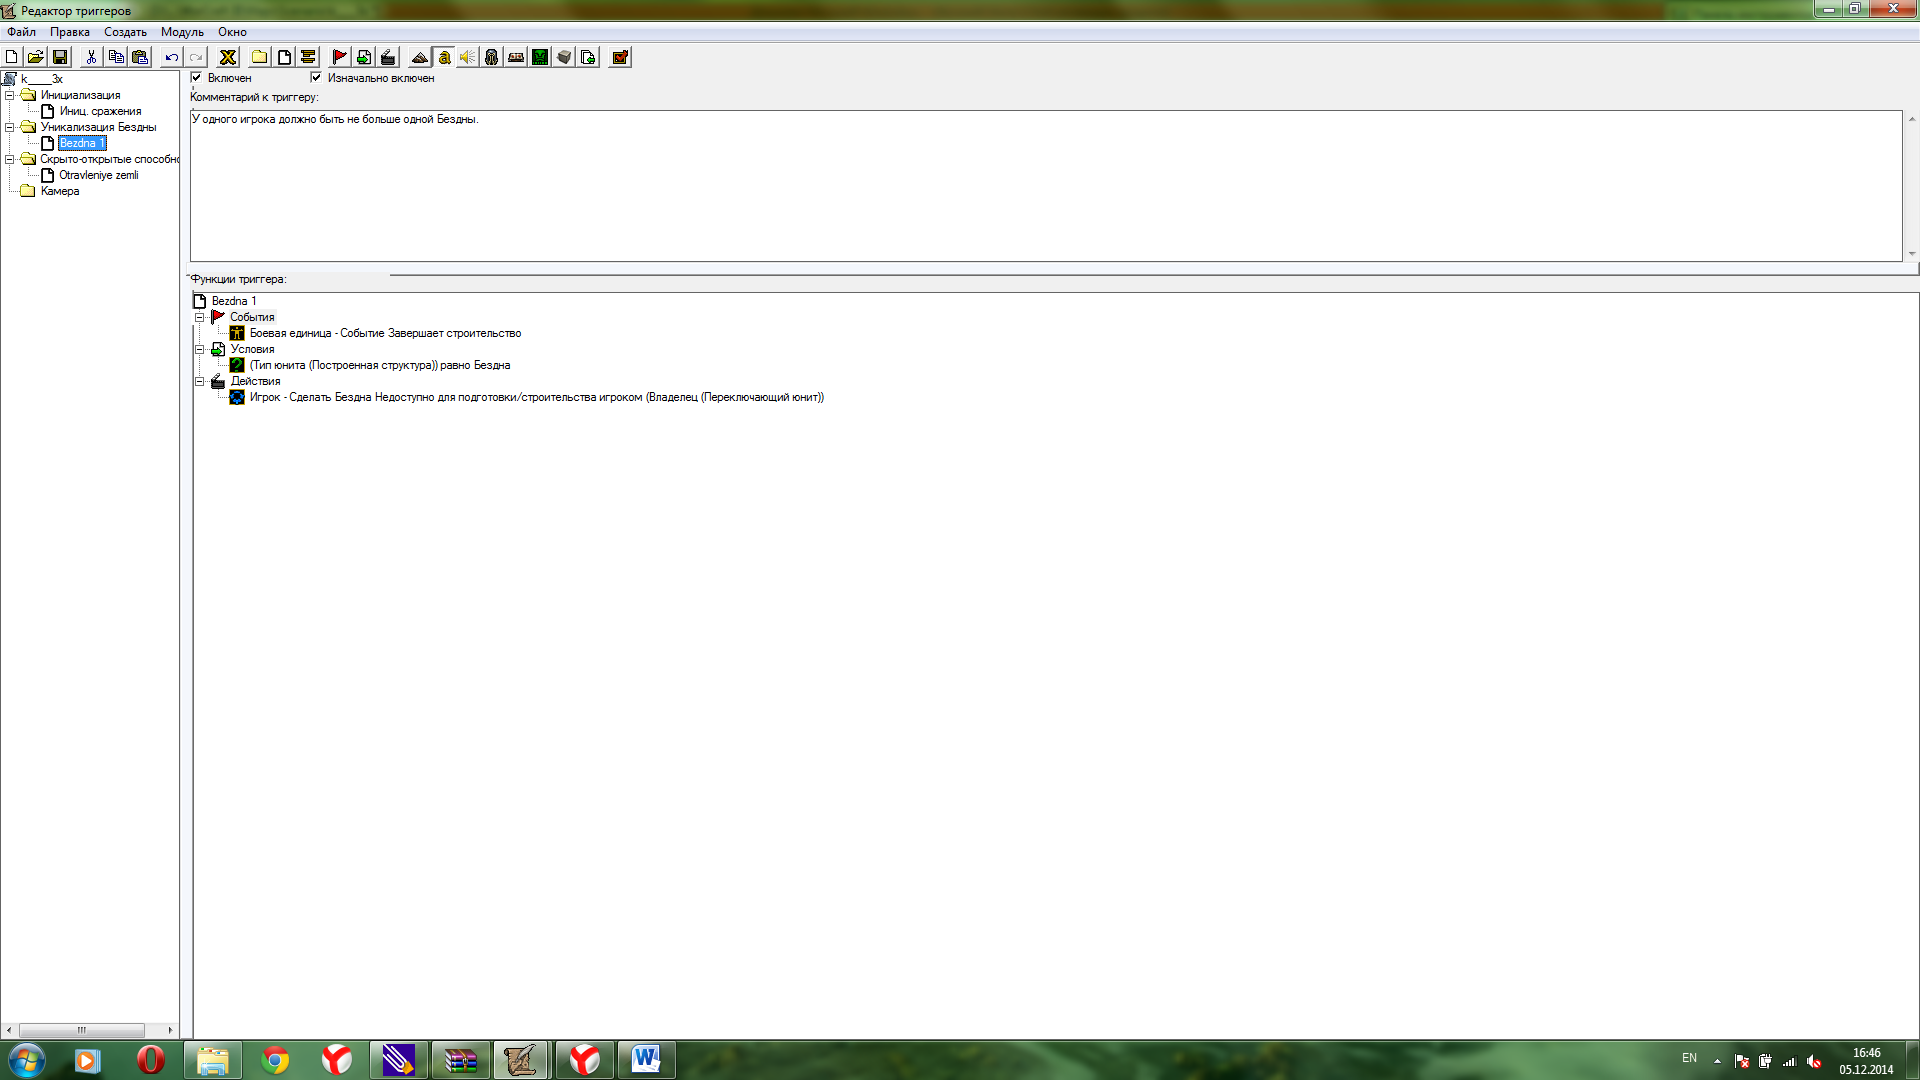Open the Модуль menu
The height and width of the screenshot is (1080, 1920).
(x=182, y=32)
